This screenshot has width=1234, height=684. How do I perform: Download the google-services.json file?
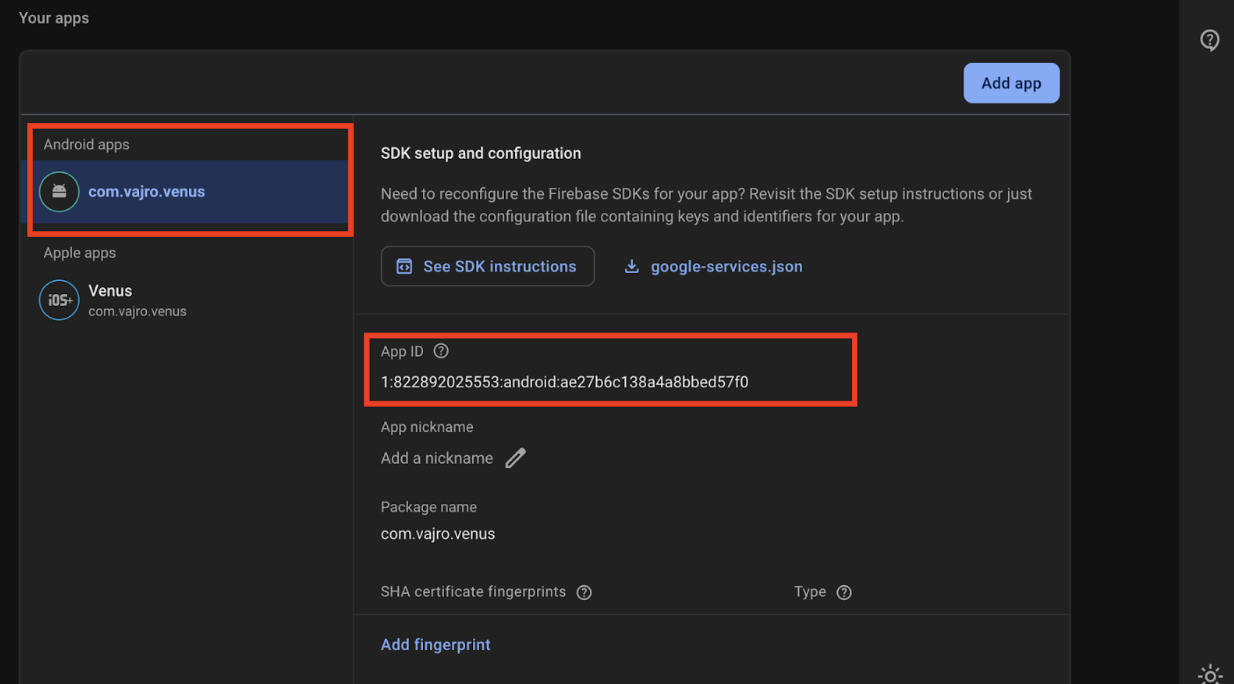726,266
